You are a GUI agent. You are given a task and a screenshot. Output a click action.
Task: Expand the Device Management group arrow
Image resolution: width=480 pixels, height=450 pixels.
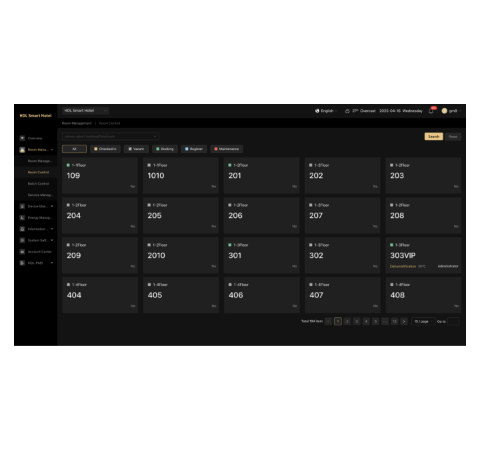coord(52,206)
